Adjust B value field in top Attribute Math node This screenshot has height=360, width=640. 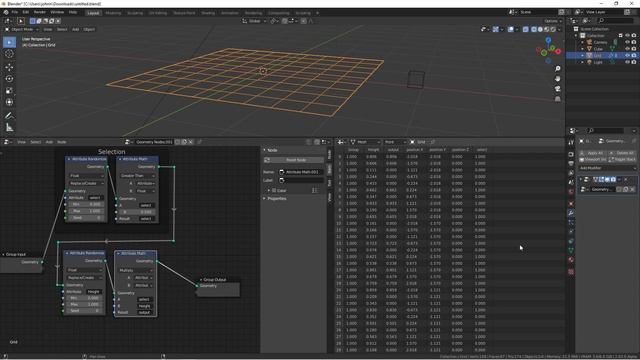[137, 212]
